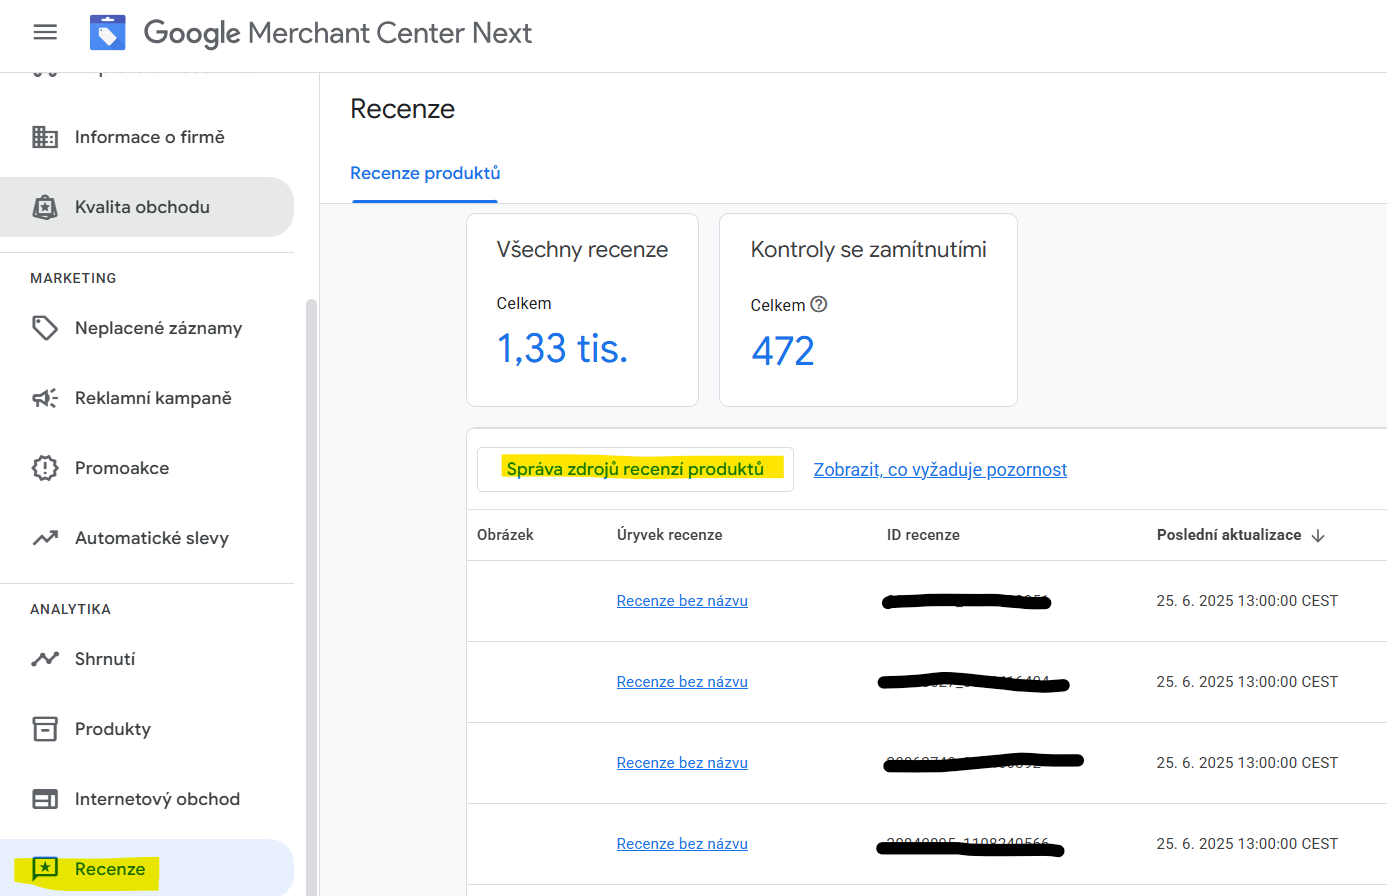Click the ID recenze column header
The image size is (1387, 896).
pos(923,535)
